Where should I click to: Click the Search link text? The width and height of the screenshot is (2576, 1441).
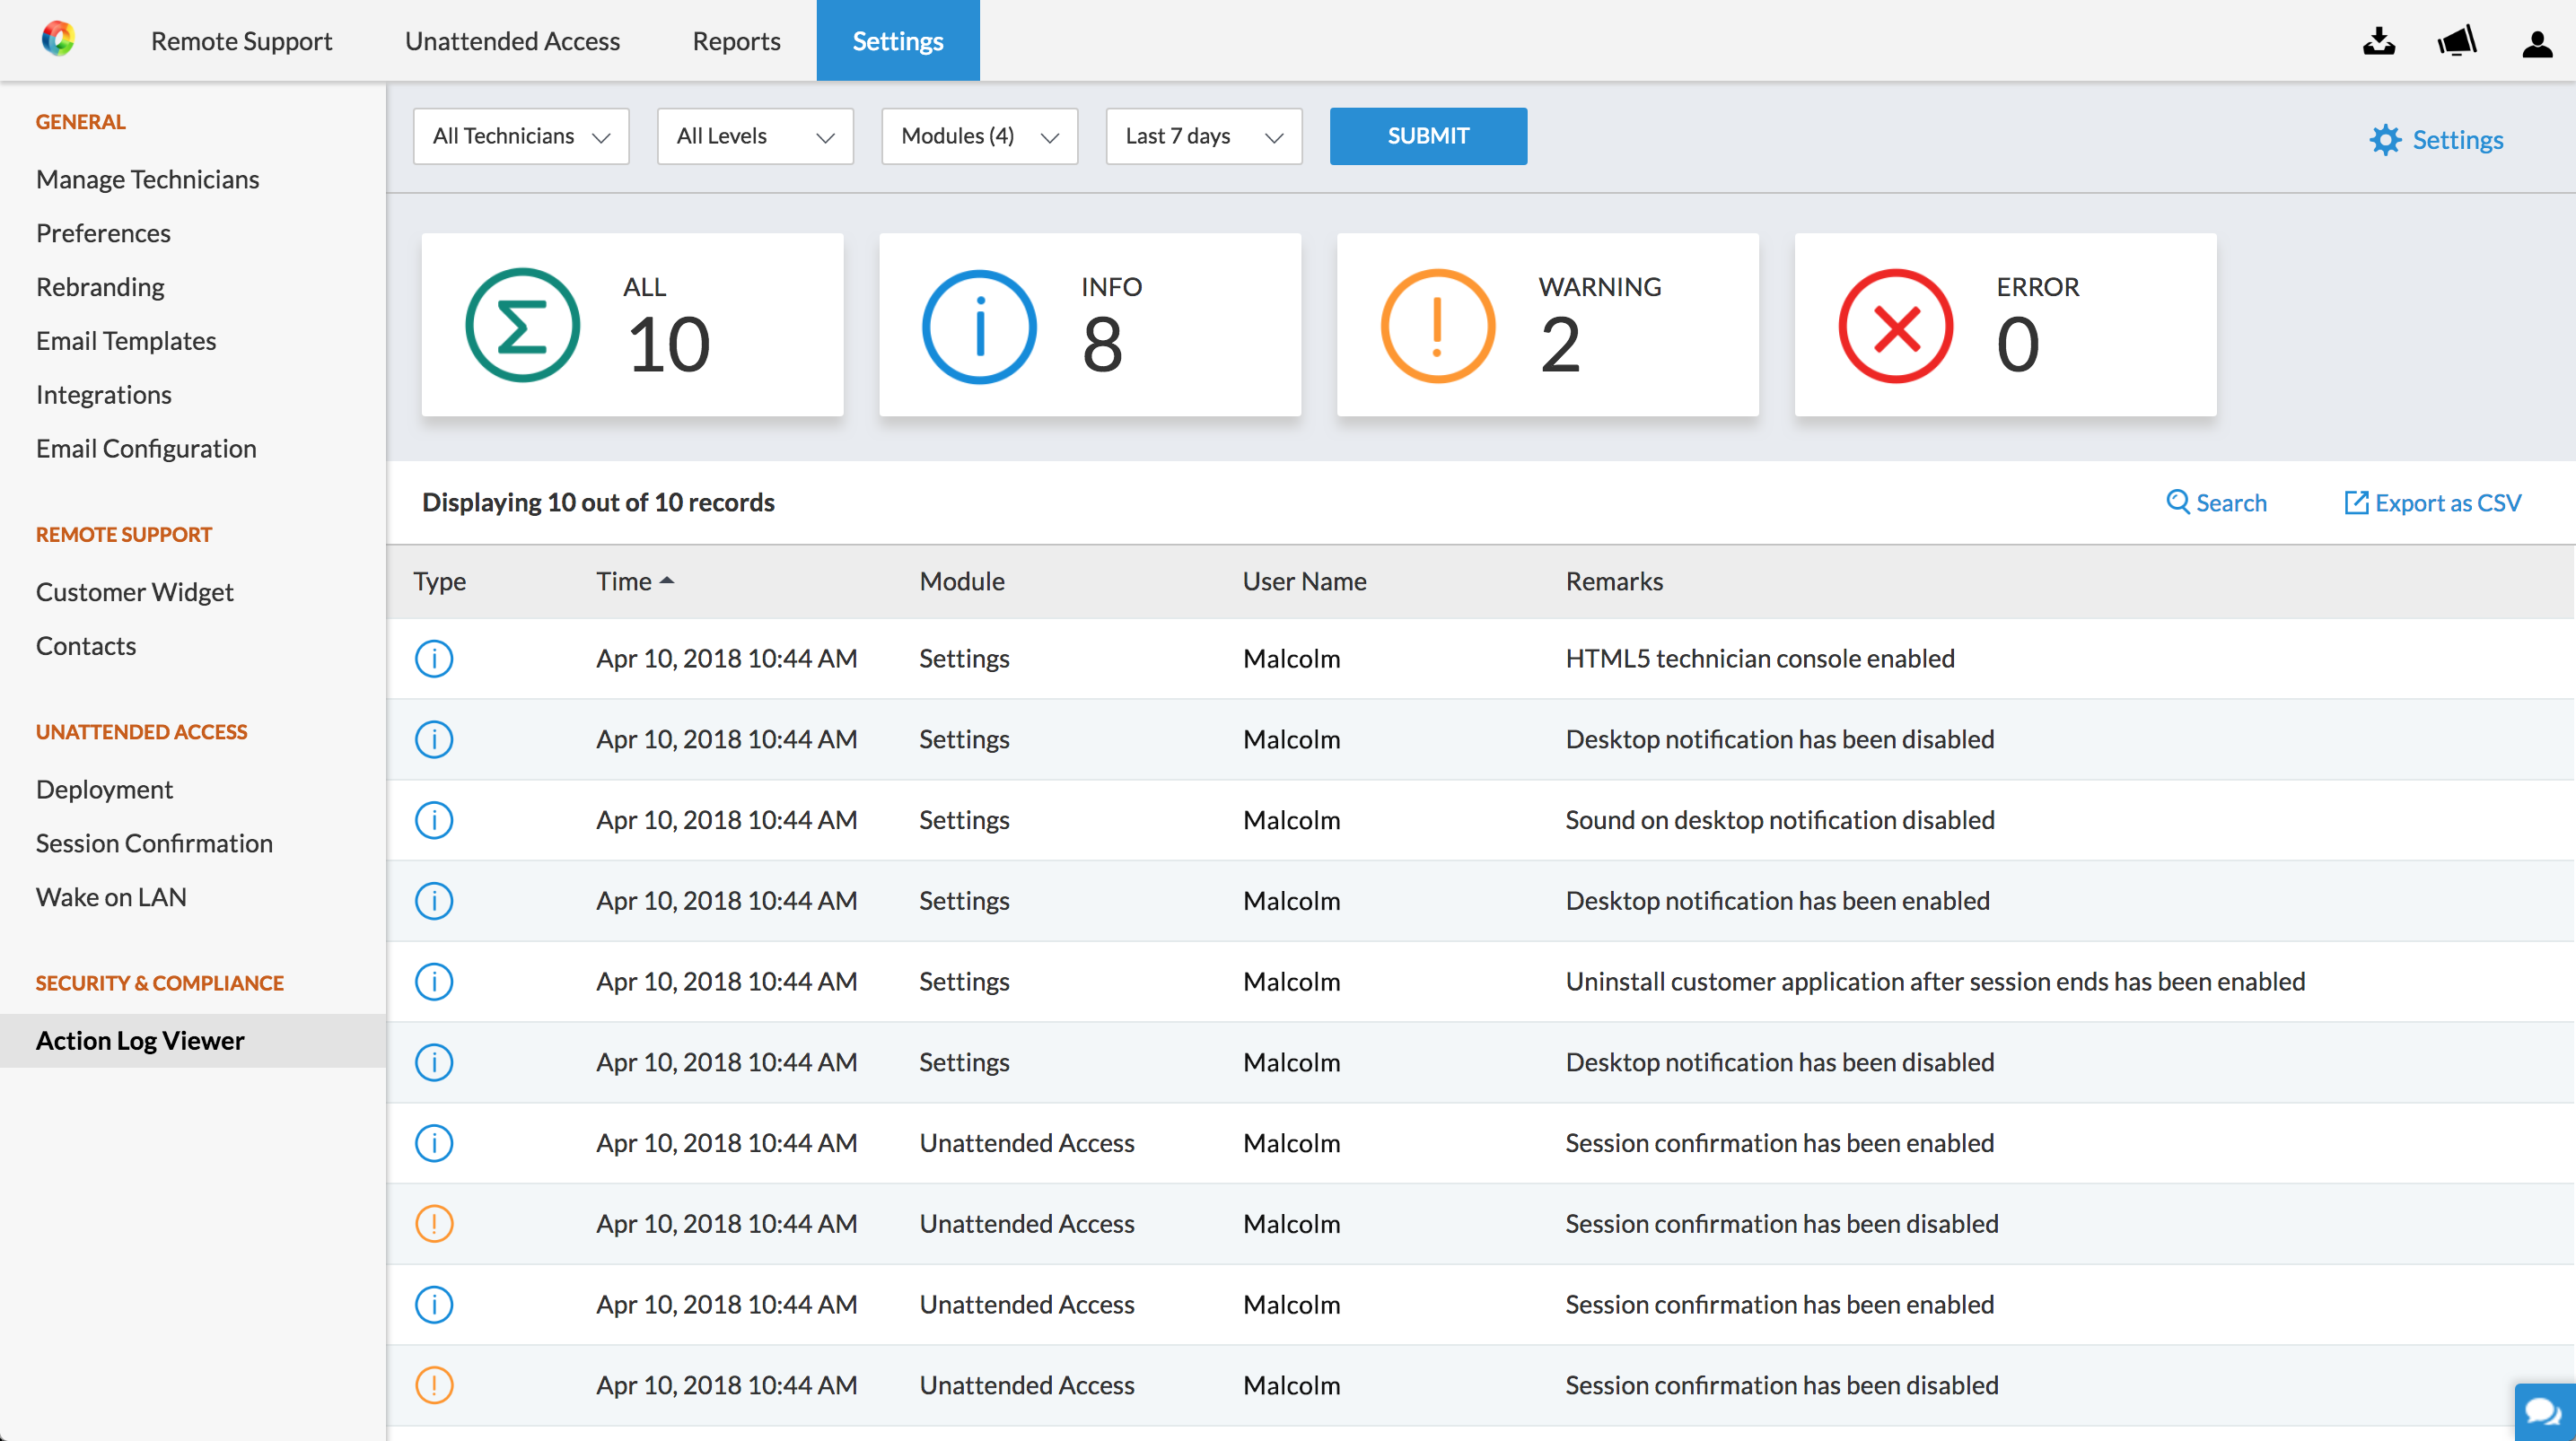pyautogui.click(x=2231, y=502)
